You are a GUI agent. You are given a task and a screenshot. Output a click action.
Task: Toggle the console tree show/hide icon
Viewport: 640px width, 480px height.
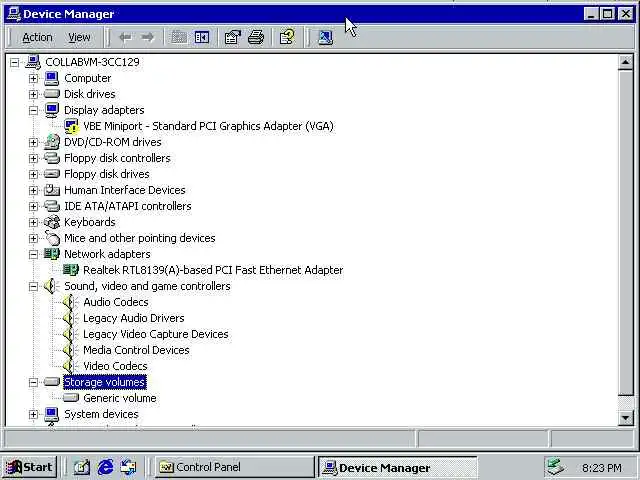(202, 38)
